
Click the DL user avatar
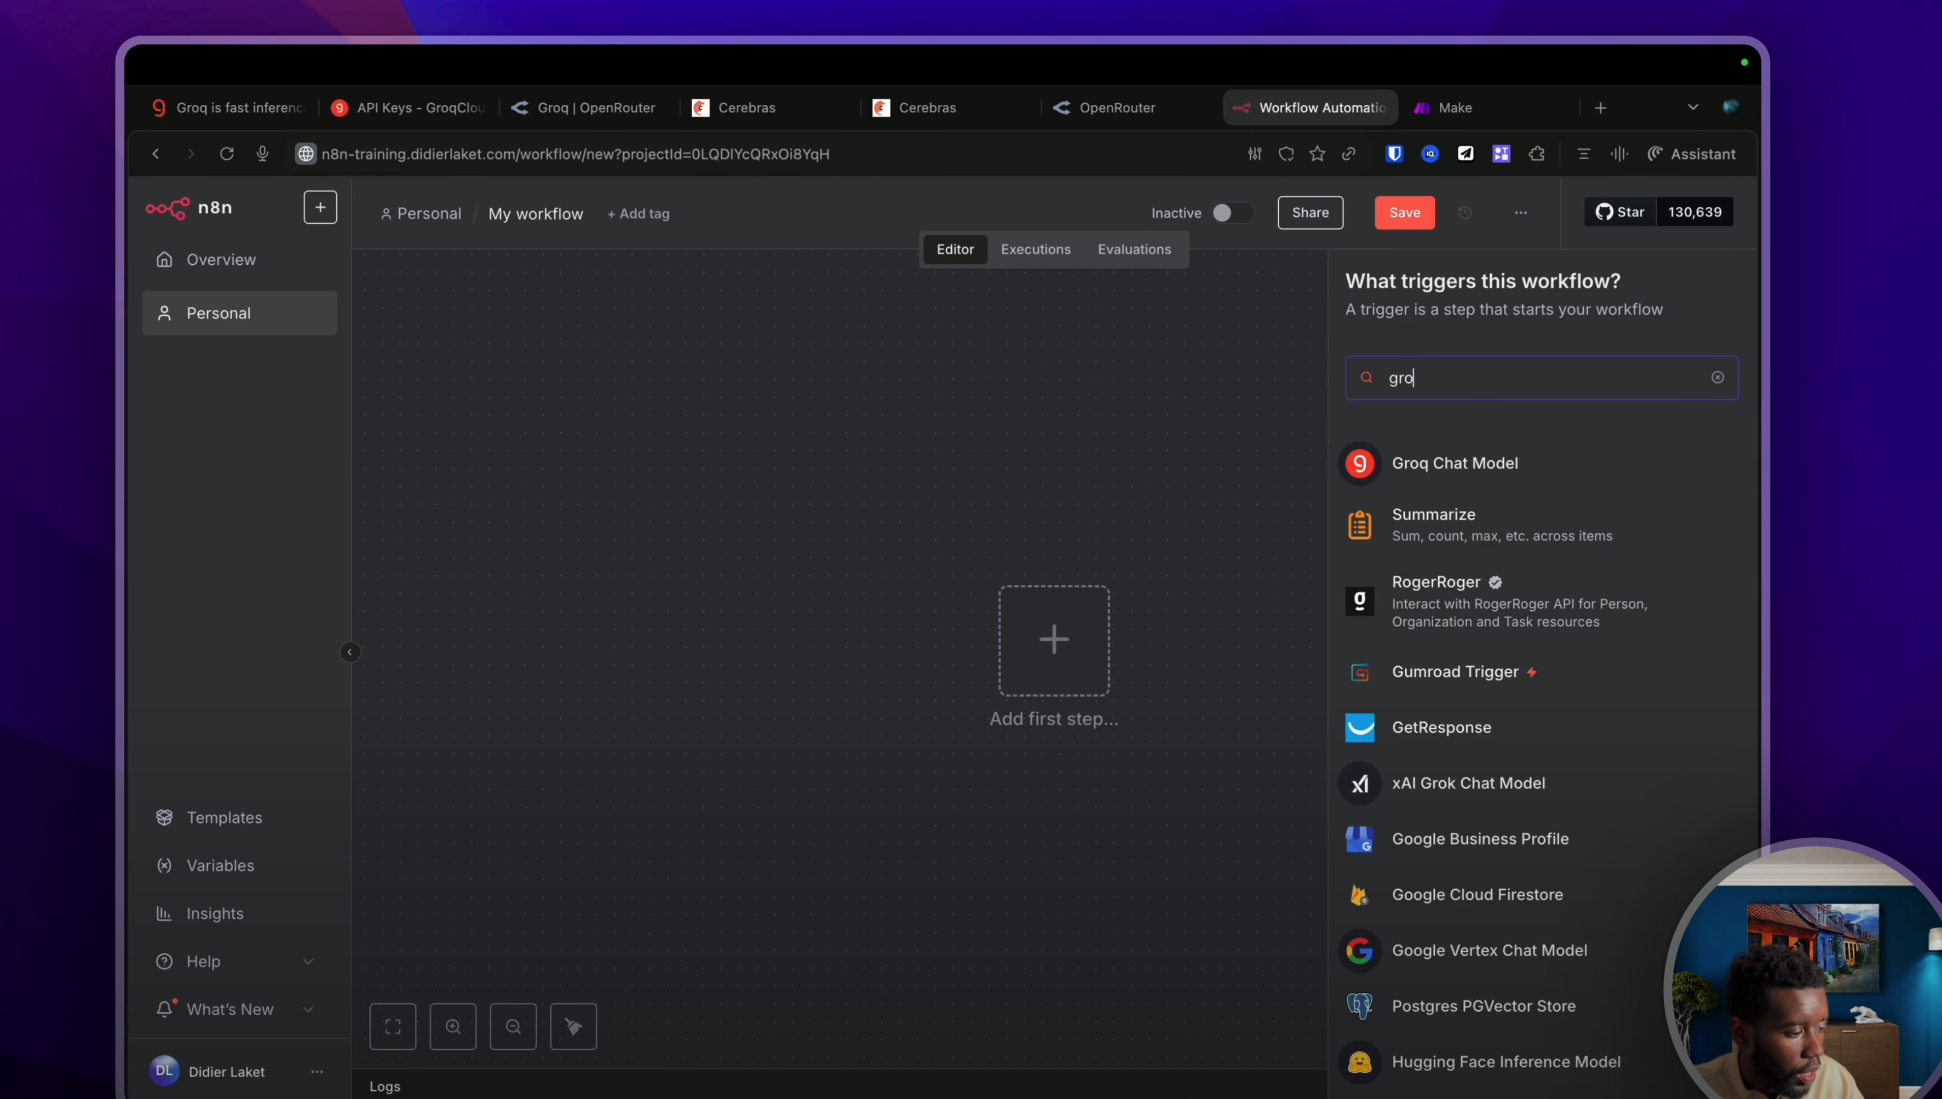click(x=164, y=1071)
